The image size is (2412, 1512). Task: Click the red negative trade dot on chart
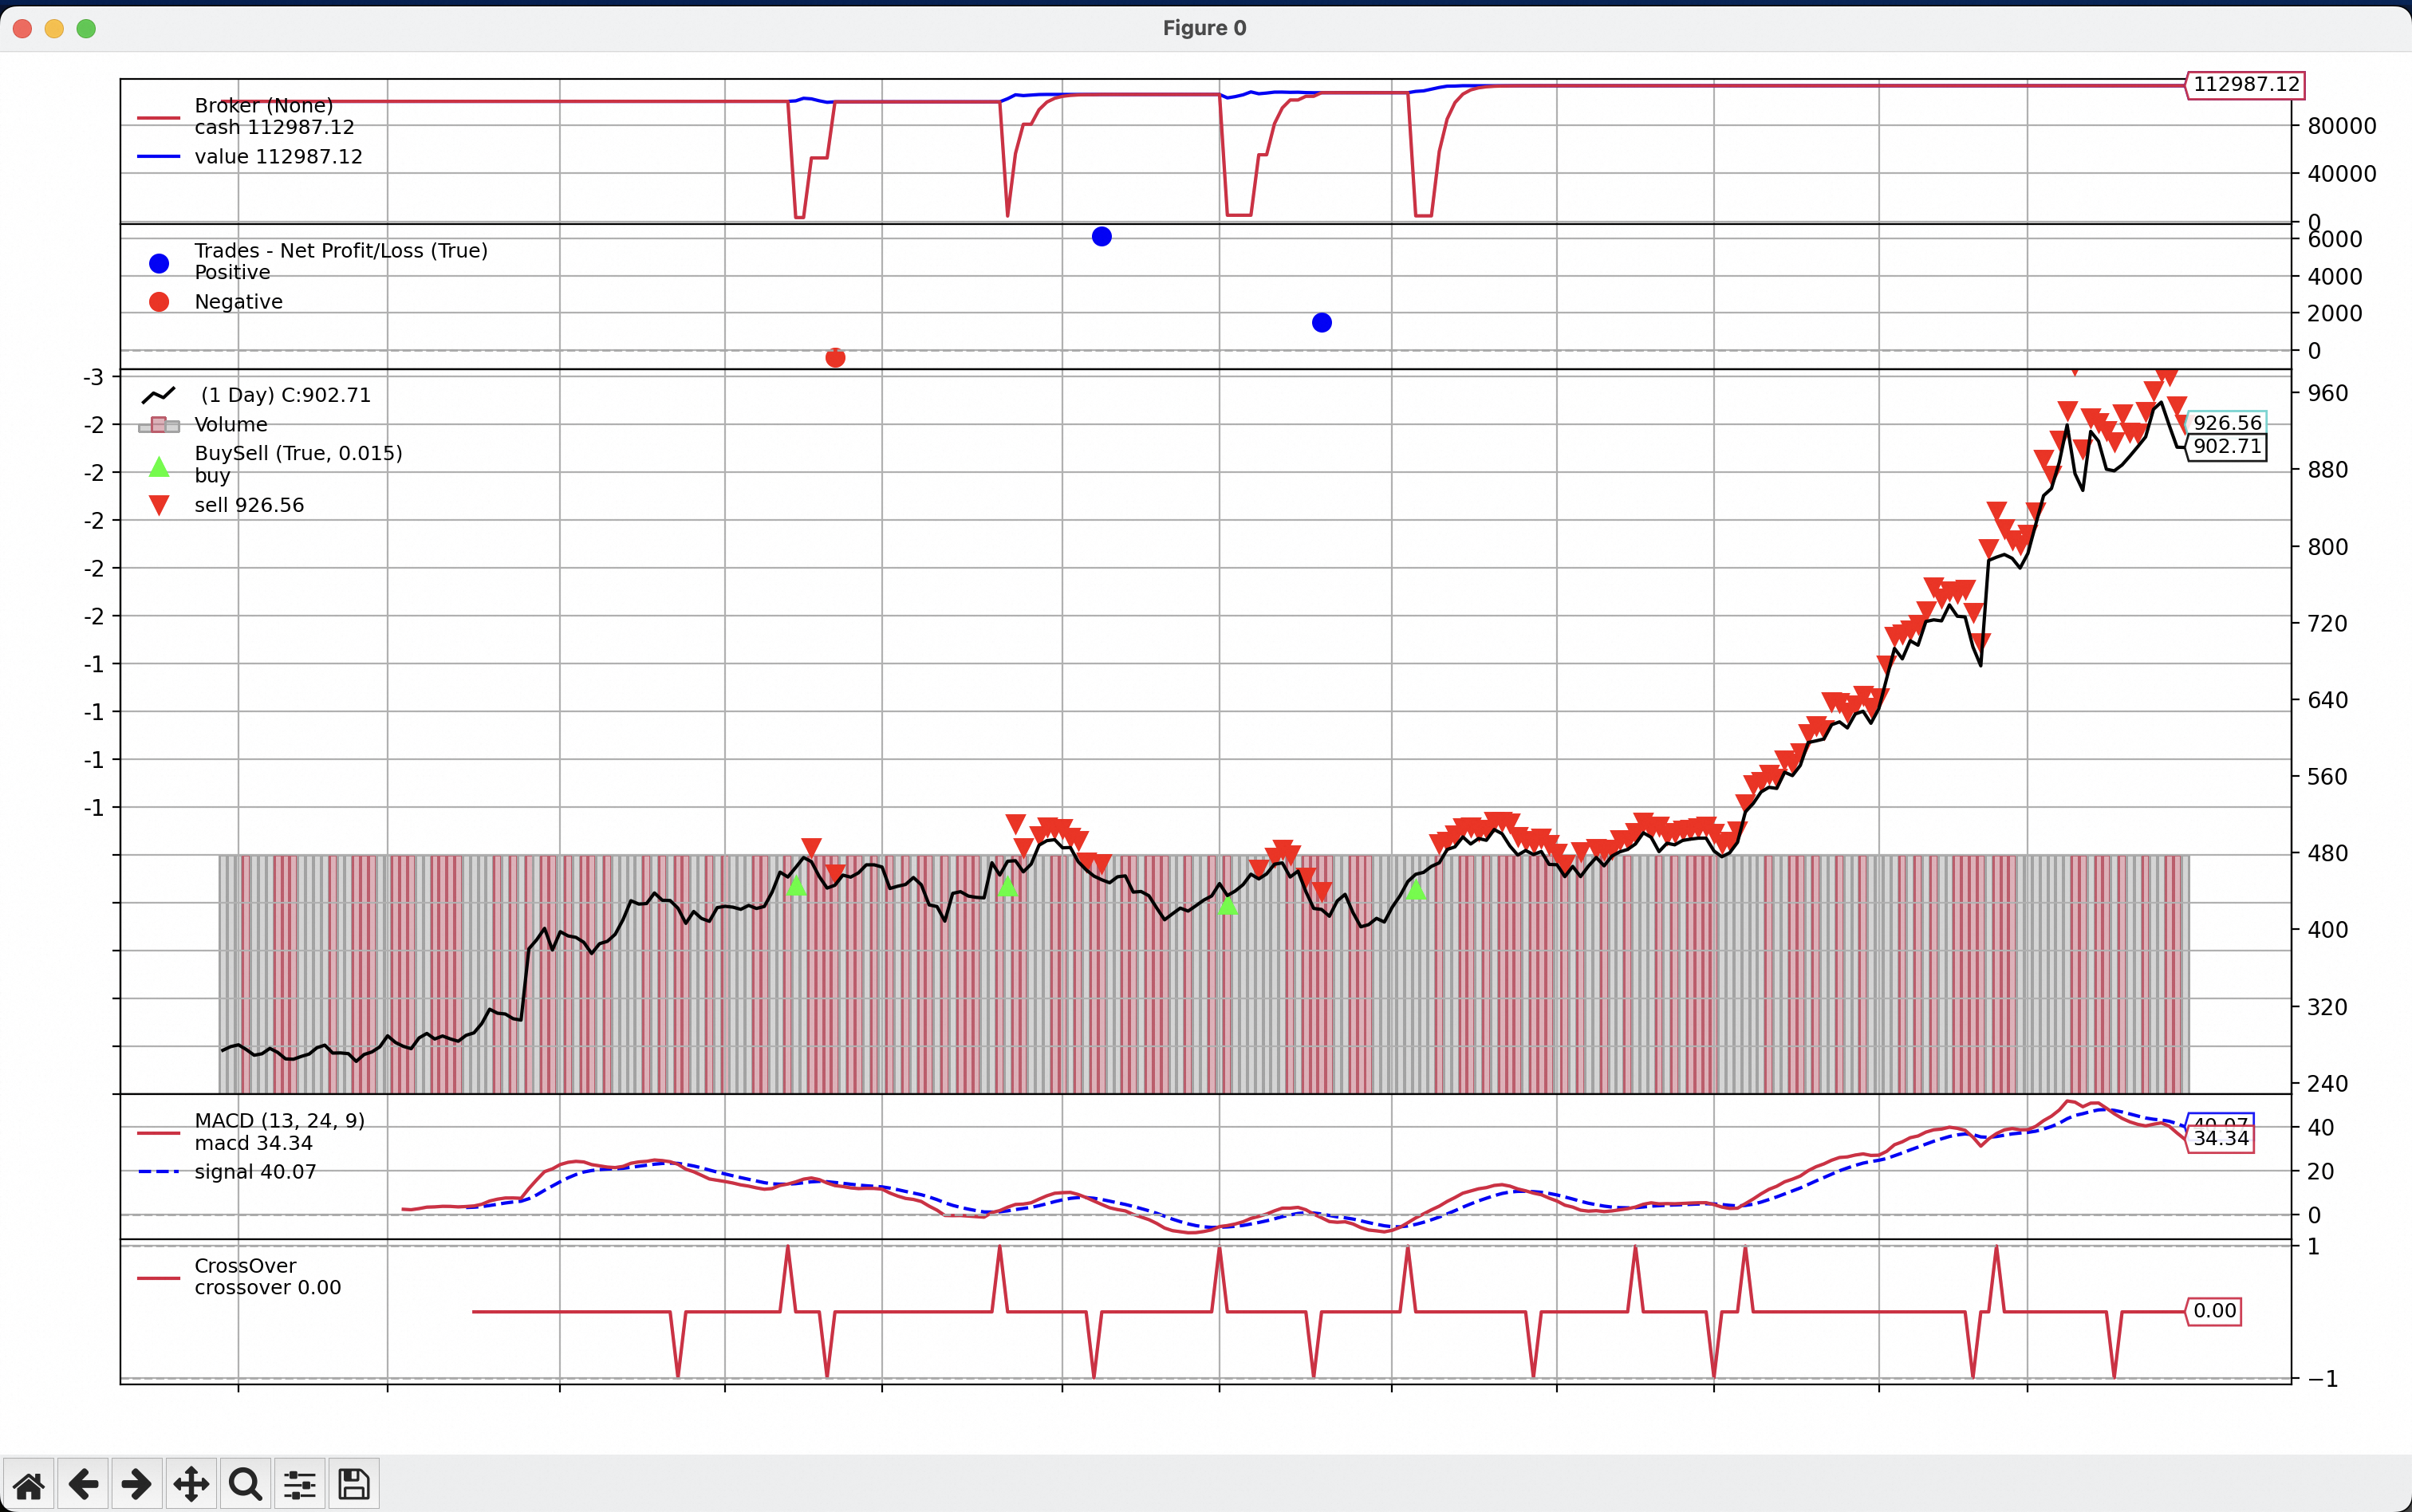835,358
